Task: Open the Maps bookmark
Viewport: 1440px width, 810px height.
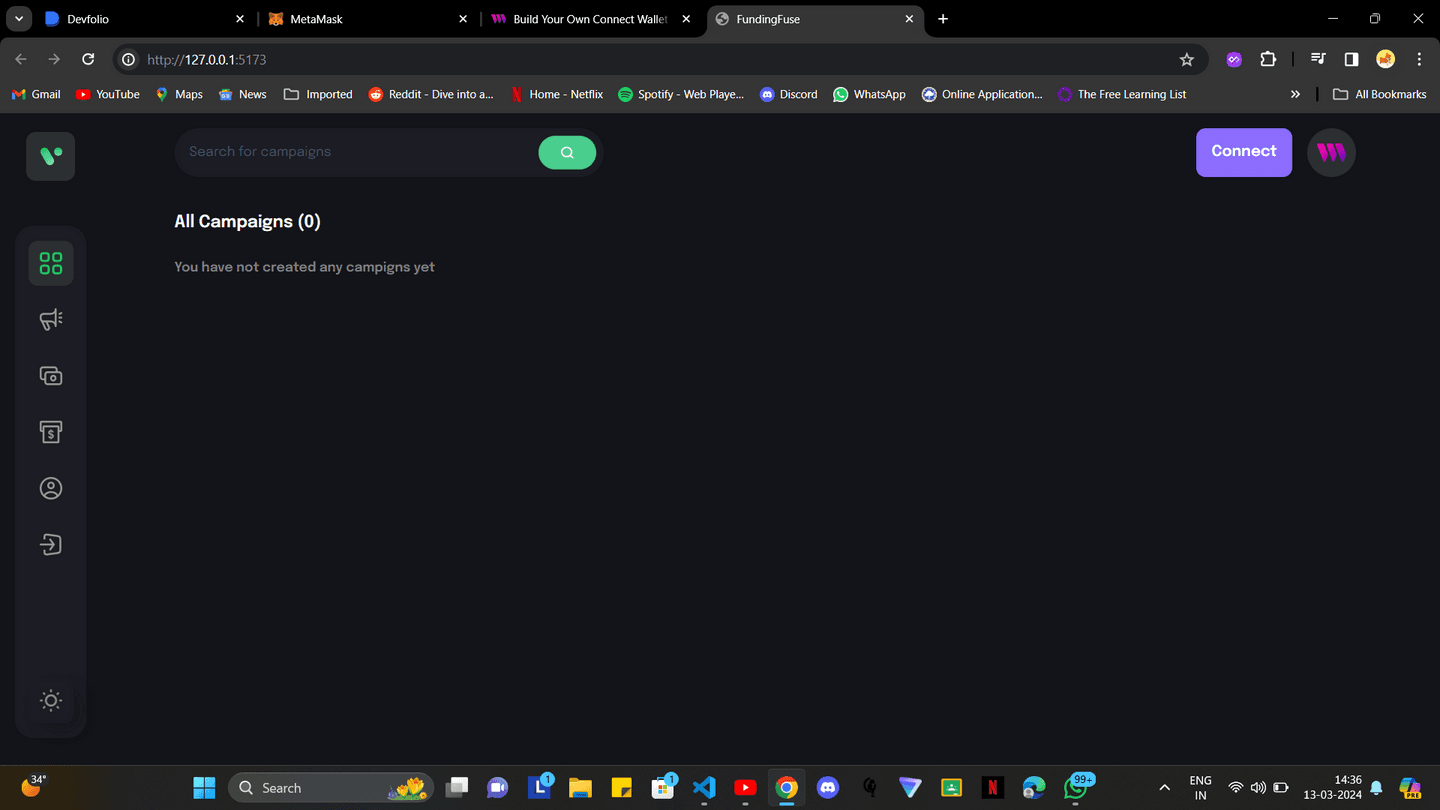Action: pyautogui.click(x=179, y=94)
